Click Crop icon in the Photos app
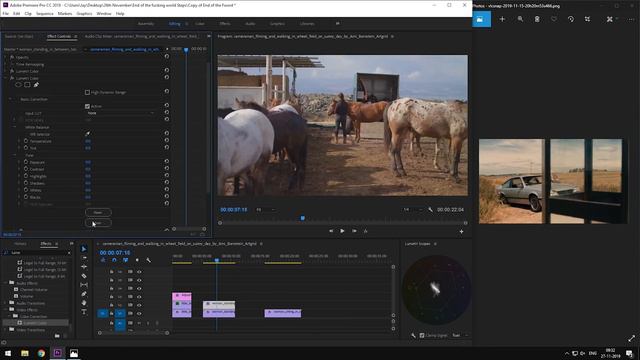This screenshot has width=640, height=360. coord(587,19)
